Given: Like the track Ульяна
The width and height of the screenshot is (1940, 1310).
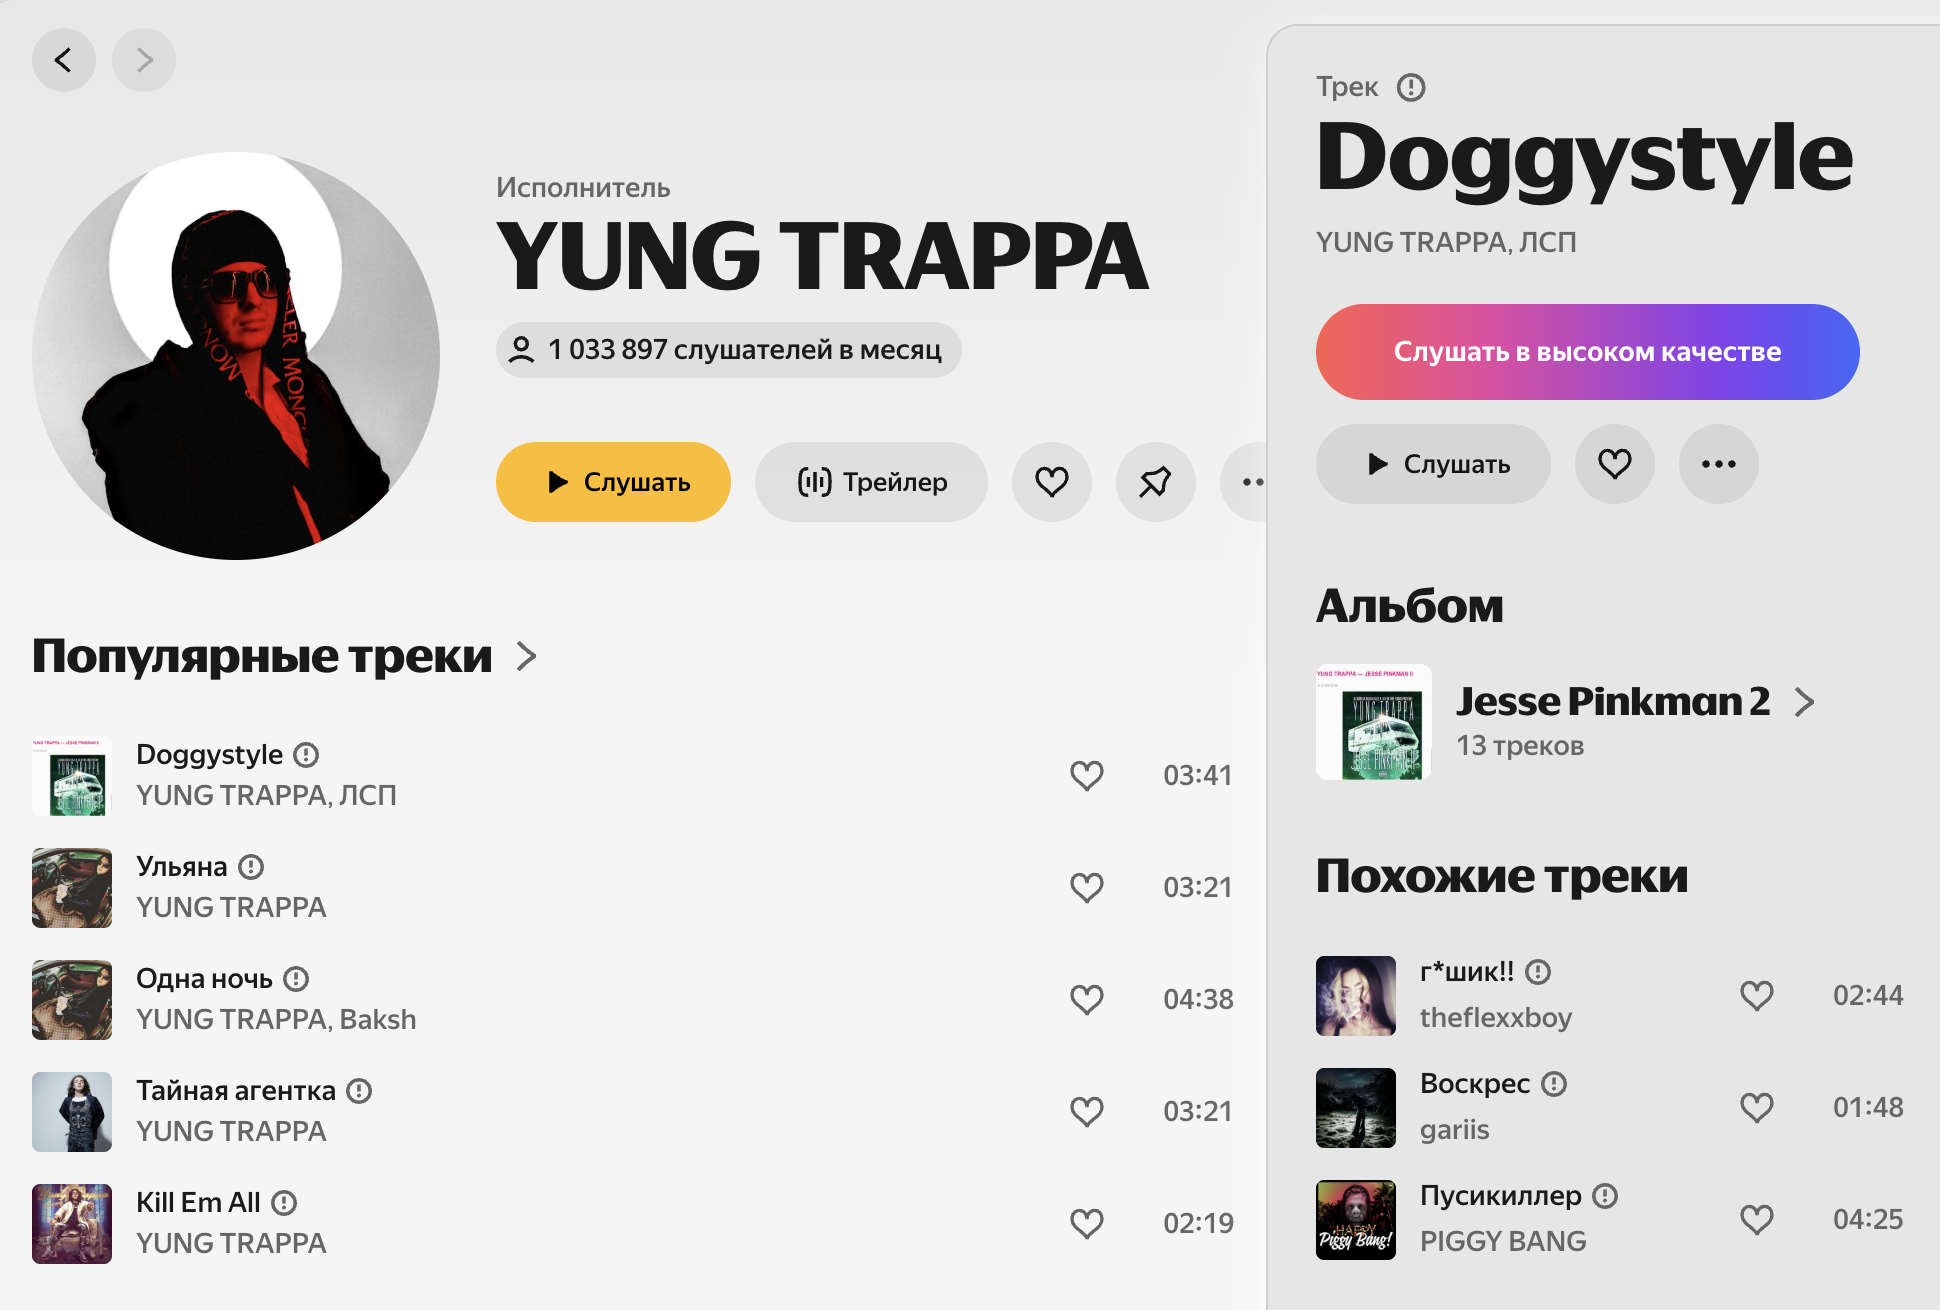Looking at the screenshot, I should click(x=1086, y=887).
